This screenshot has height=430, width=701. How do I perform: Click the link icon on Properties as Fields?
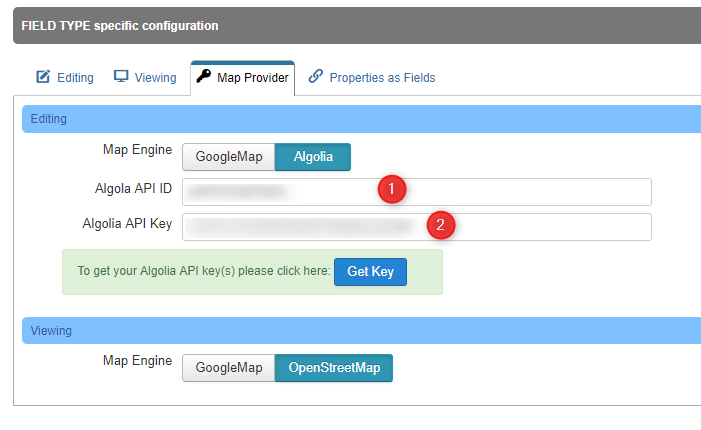click(316, 76)
